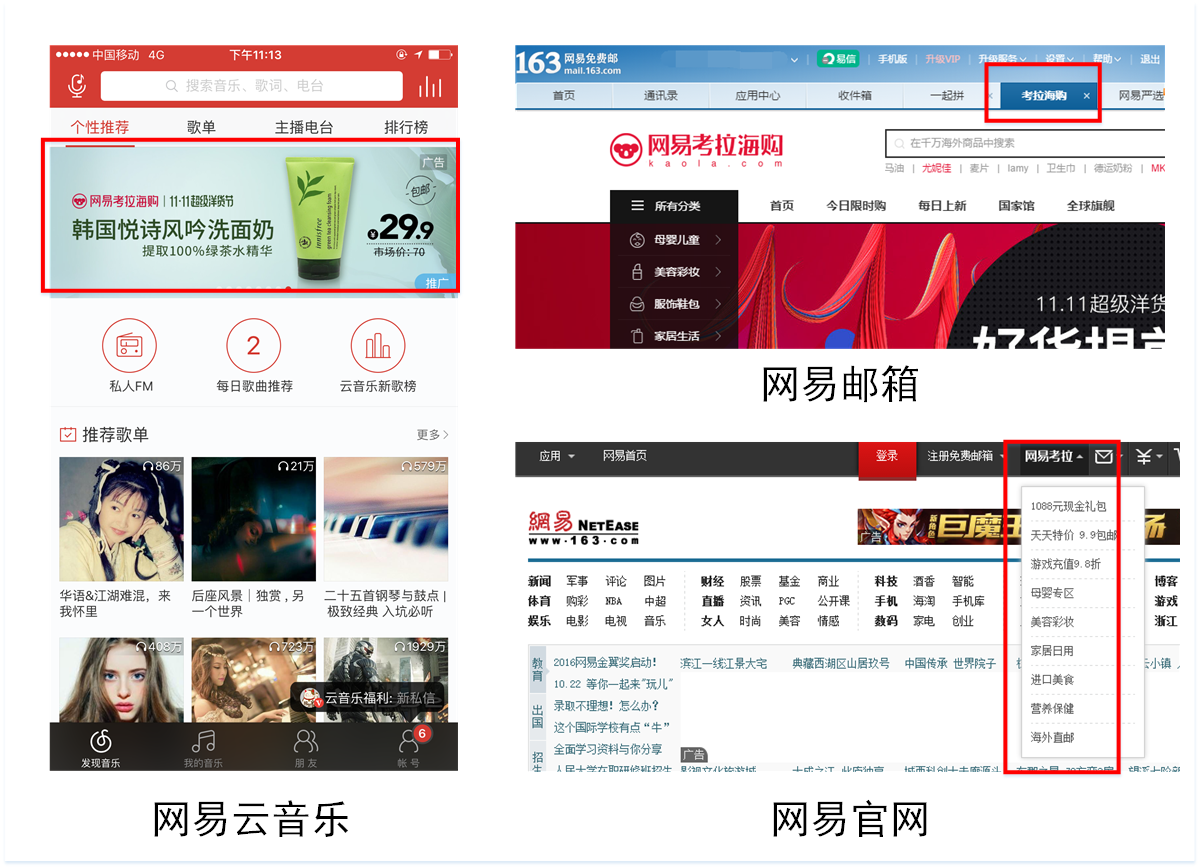Switch to 排行榜 tab
The height and width of the screenshot is (868, 1200).
pyautogui.click(x=406, y=127)
